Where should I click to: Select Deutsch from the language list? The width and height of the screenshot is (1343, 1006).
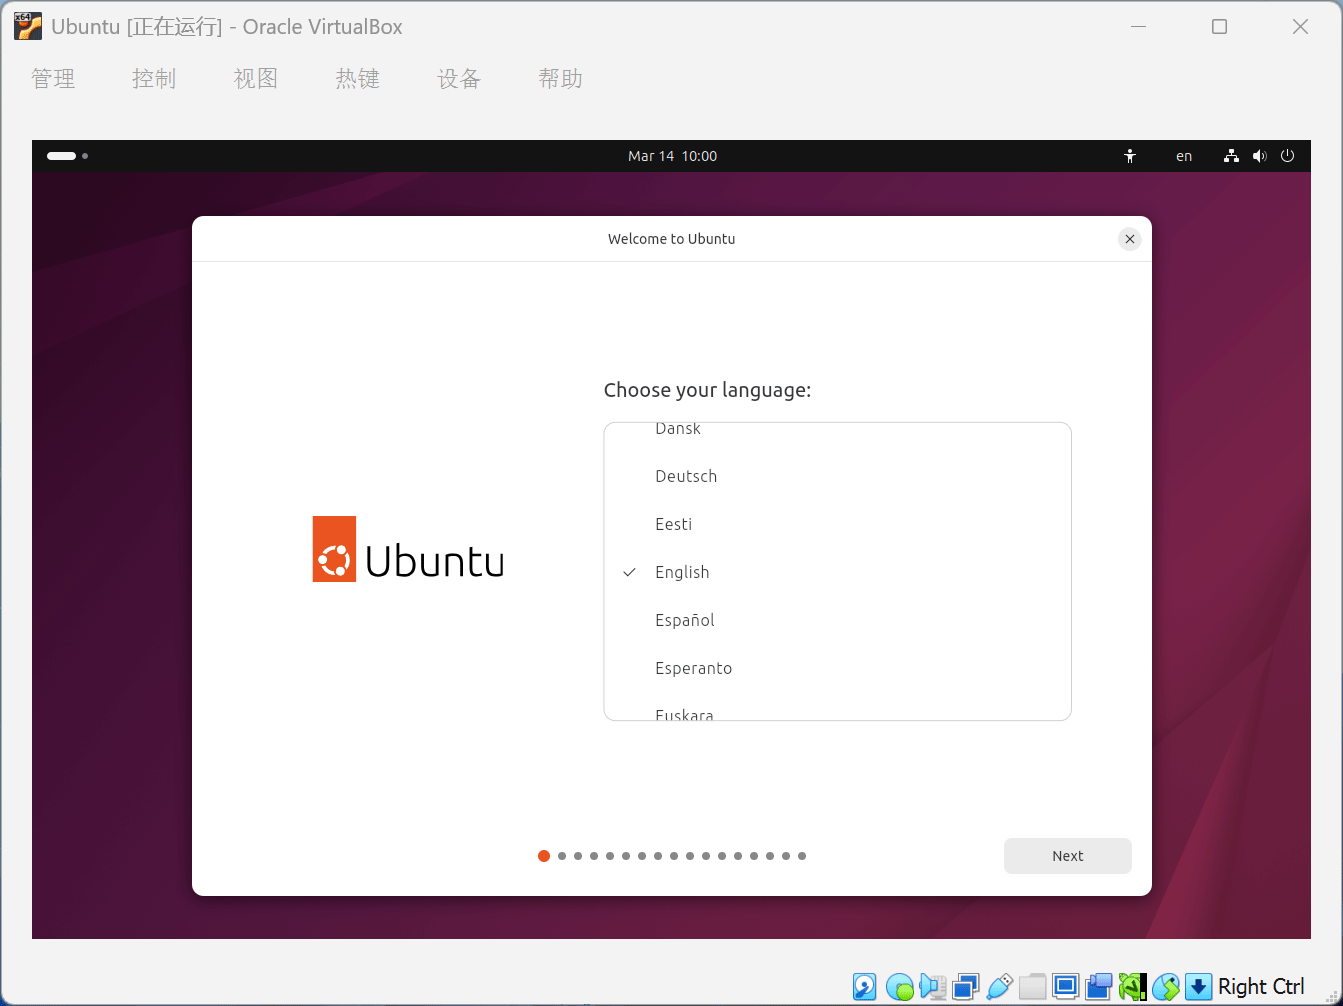[x=686, y=476]
